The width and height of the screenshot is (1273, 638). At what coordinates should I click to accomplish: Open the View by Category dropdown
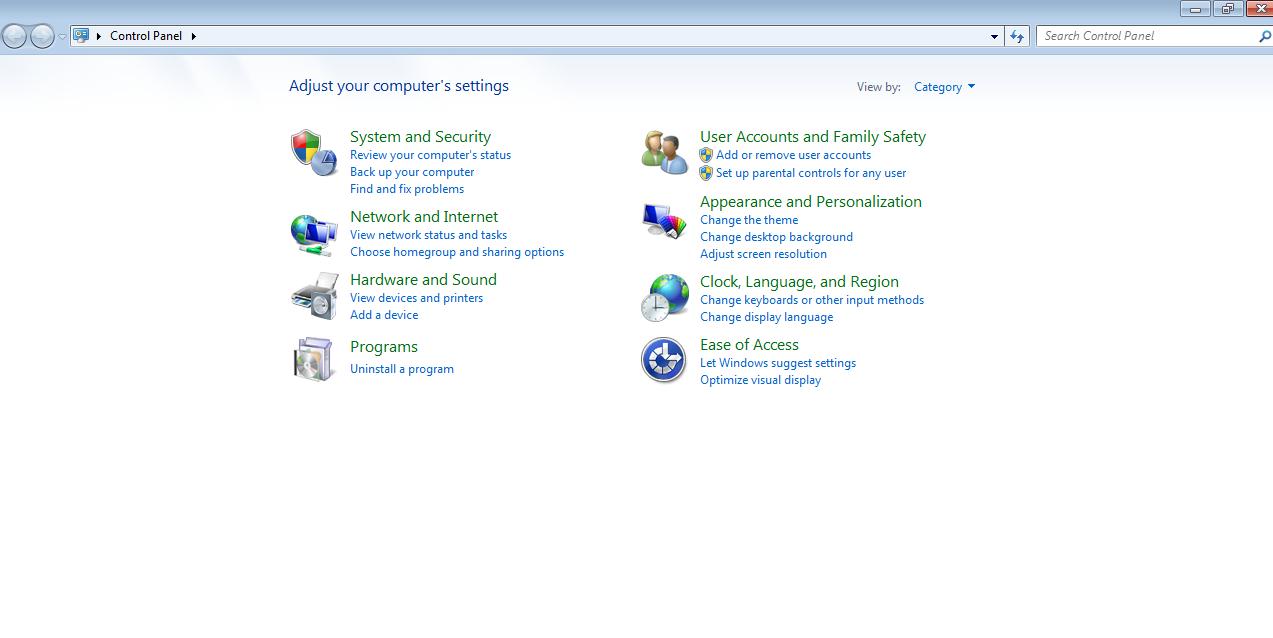[941, 87]
